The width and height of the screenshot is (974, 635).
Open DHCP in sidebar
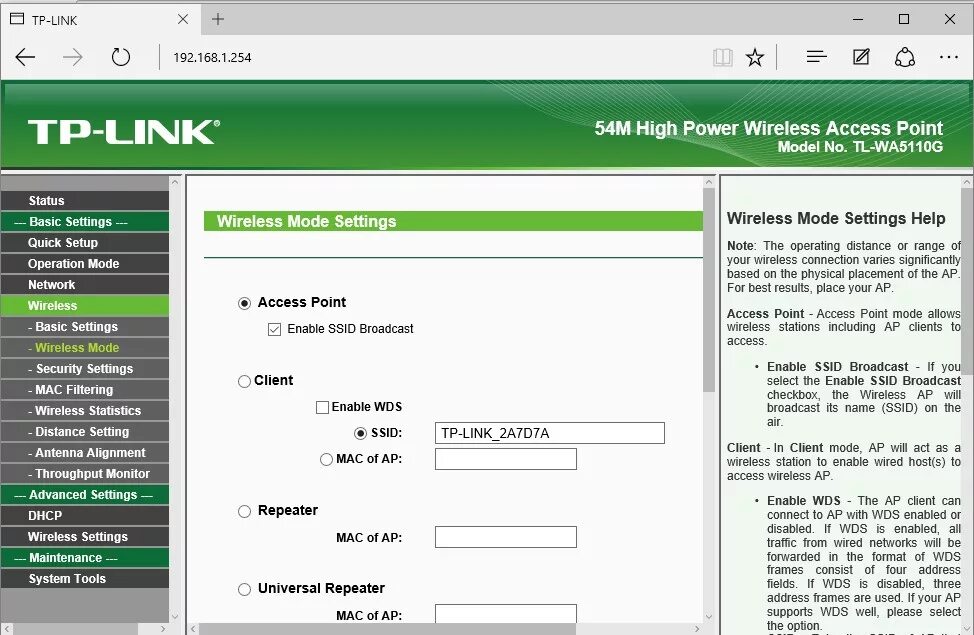[84, 516]
